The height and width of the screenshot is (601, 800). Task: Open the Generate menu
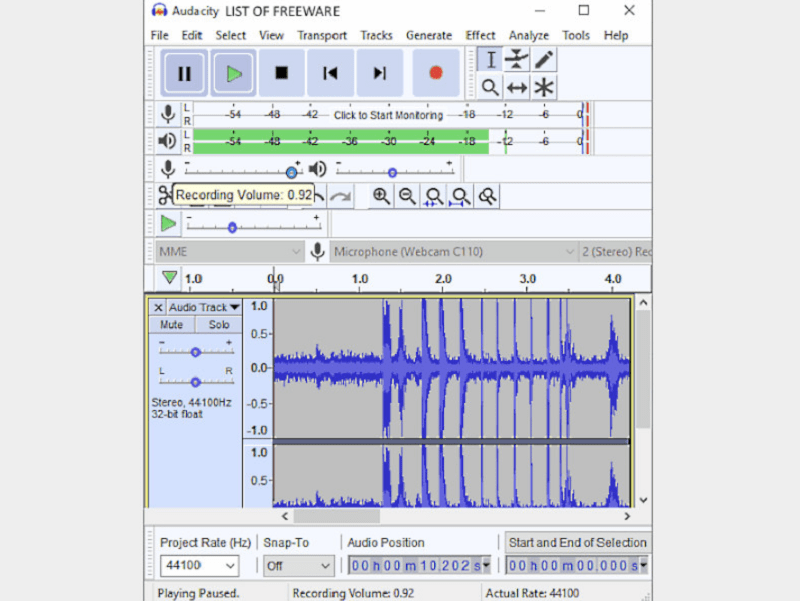[429, 35]
